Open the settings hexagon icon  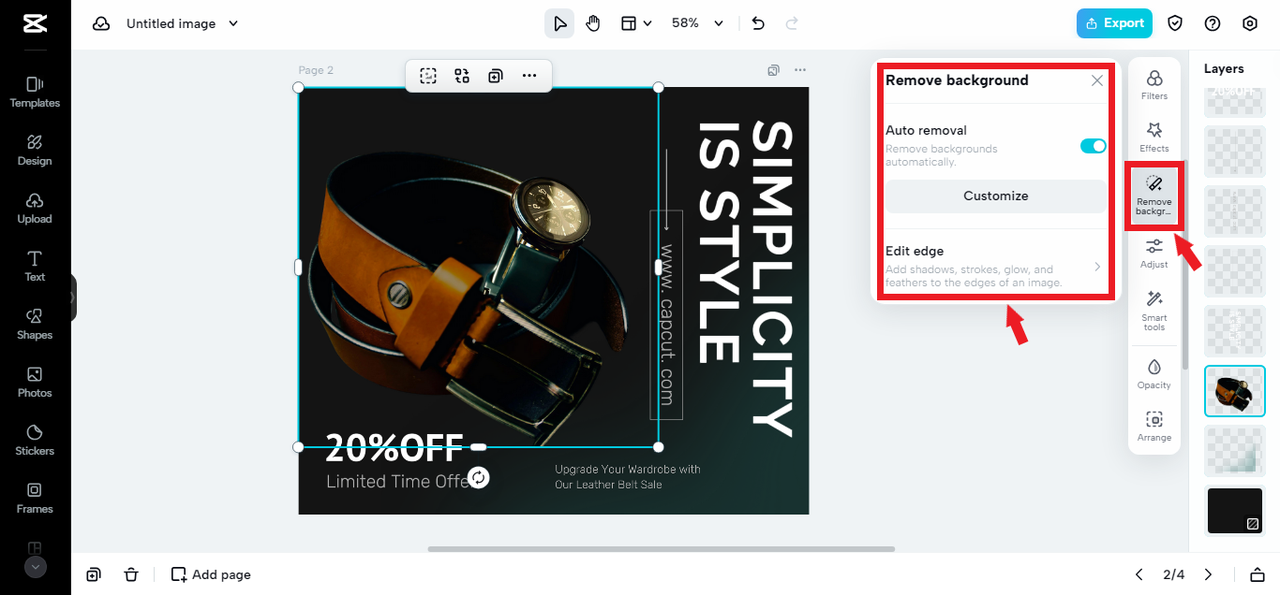click(x=1250, y=23)
